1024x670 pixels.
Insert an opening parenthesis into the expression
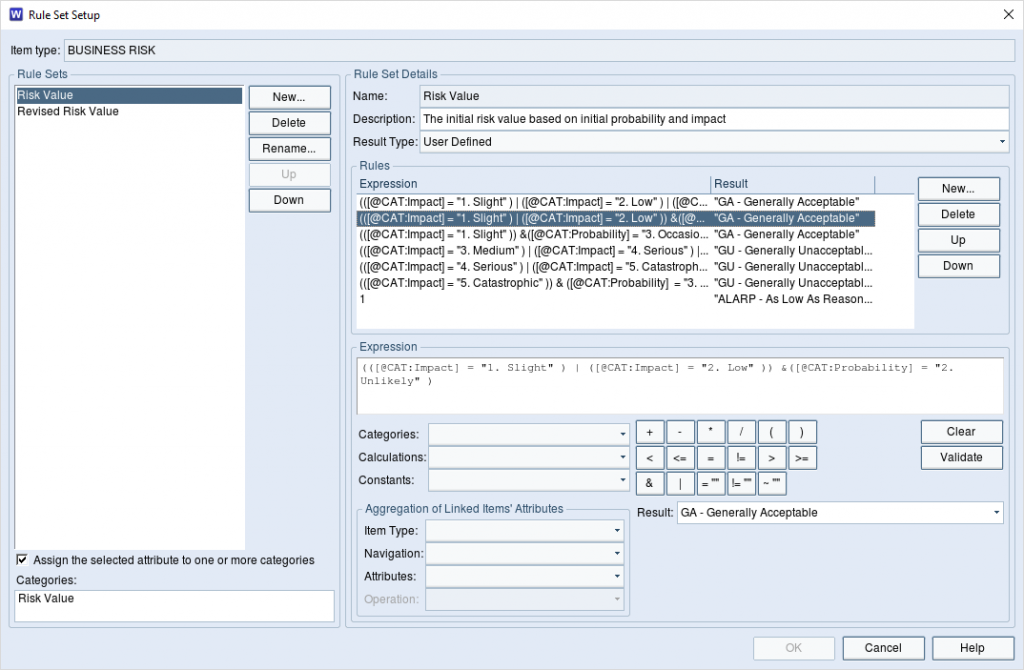772,431
